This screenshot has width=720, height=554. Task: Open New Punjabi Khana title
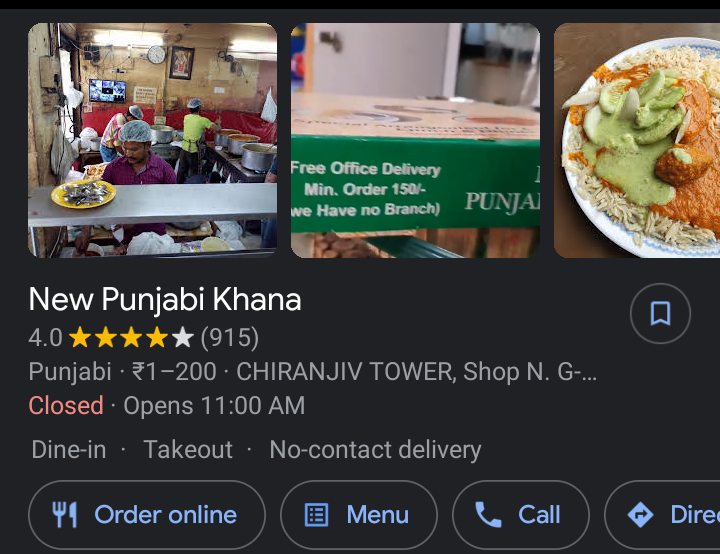pos(165,300)
